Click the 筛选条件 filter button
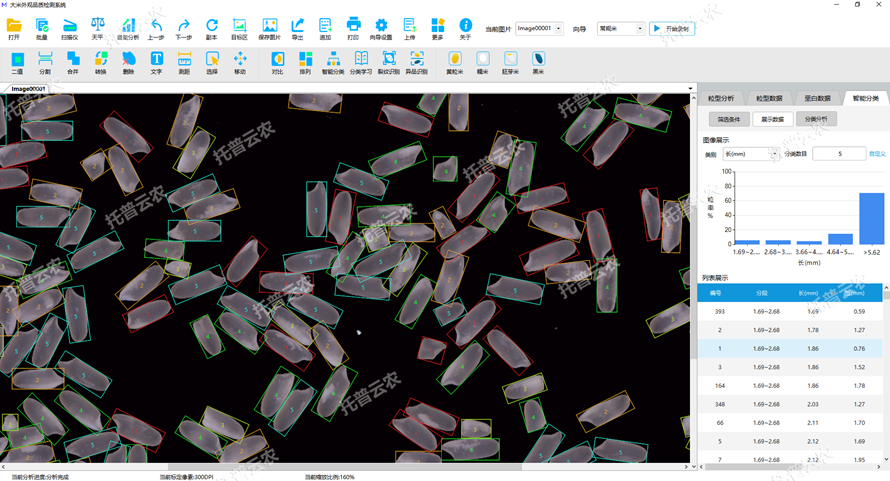 click(729, 119)
